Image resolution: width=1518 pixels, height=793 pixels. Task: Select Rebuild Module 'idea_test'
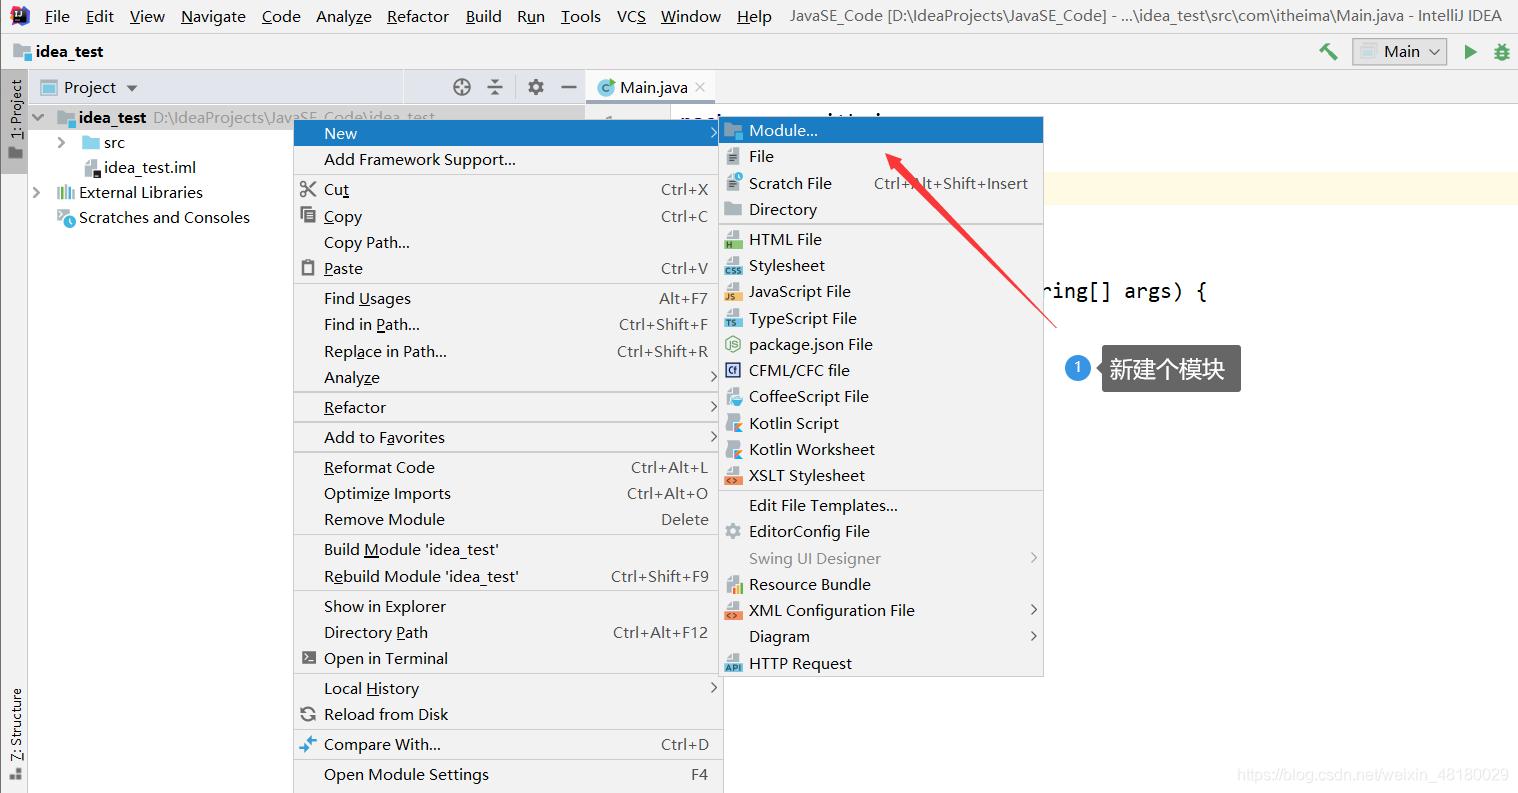506,576
